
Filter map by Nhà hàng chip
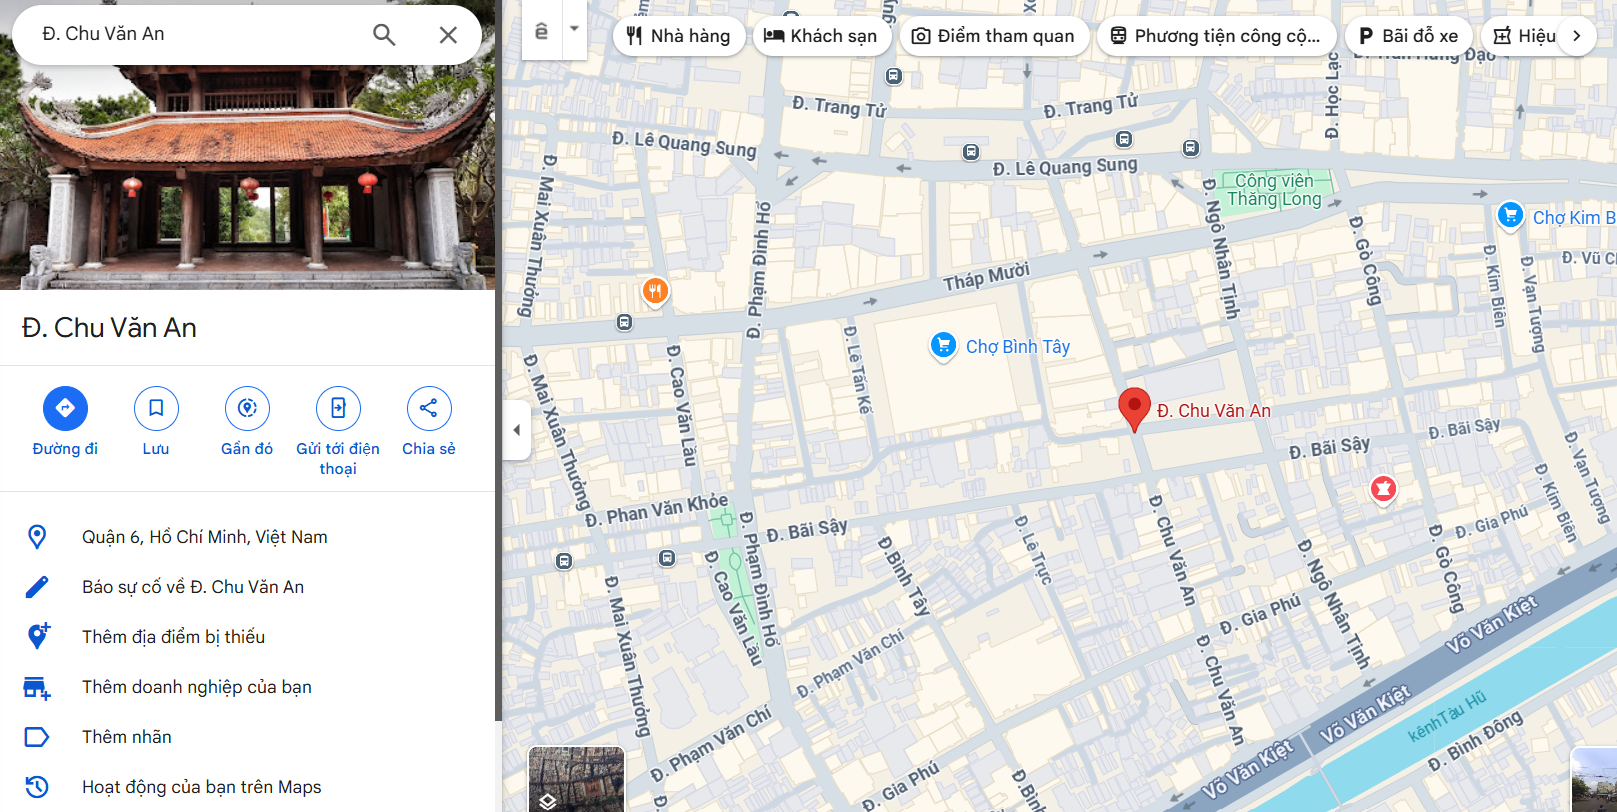(679, 36)
